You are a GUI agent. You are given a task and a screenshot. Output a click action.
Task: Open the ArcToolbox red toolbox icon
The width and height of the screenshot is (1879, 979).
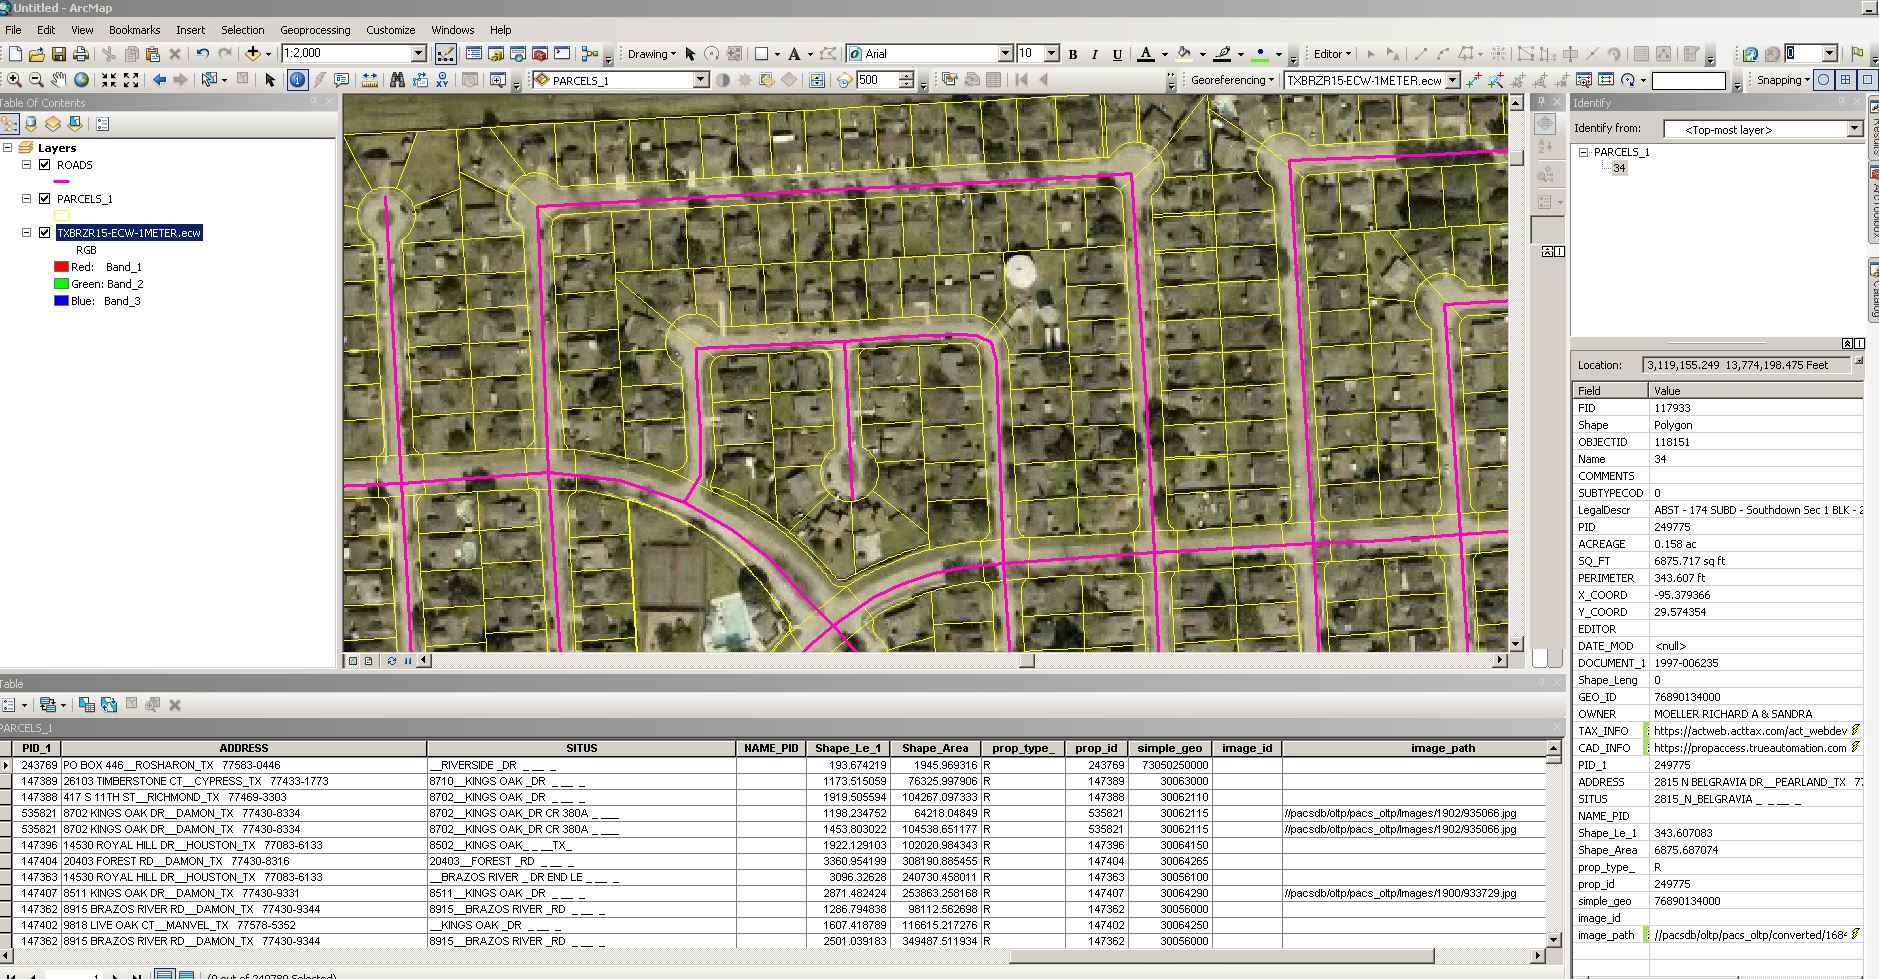click(x=540, y=54)
